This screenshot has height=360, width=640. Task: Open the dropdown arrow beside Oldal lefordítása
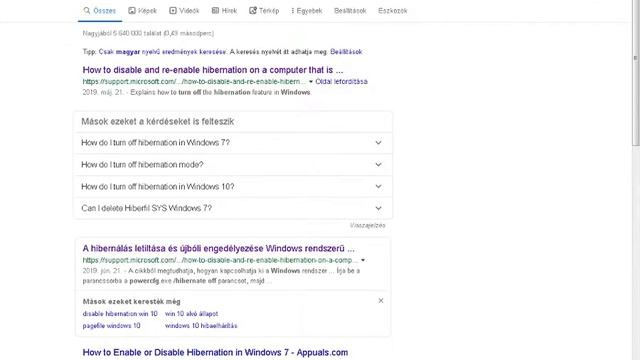tap(311, 82)
